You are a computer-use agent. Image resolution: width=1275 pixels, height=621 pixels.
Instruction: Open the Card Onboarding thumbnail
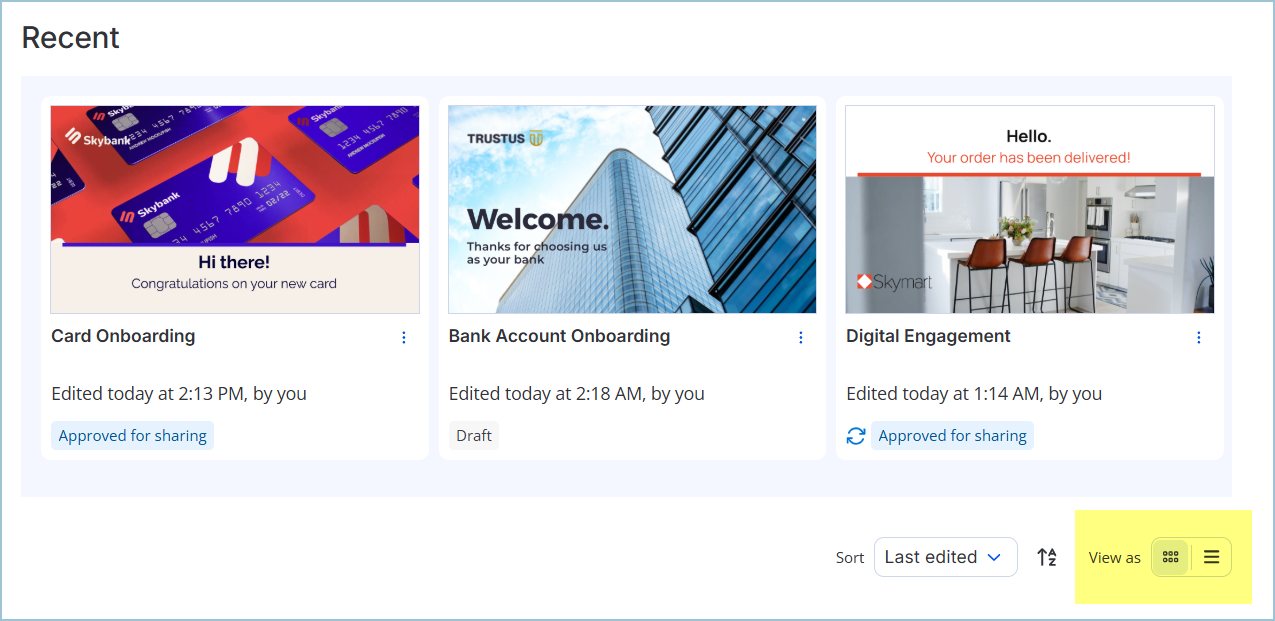tap(235, 209)
